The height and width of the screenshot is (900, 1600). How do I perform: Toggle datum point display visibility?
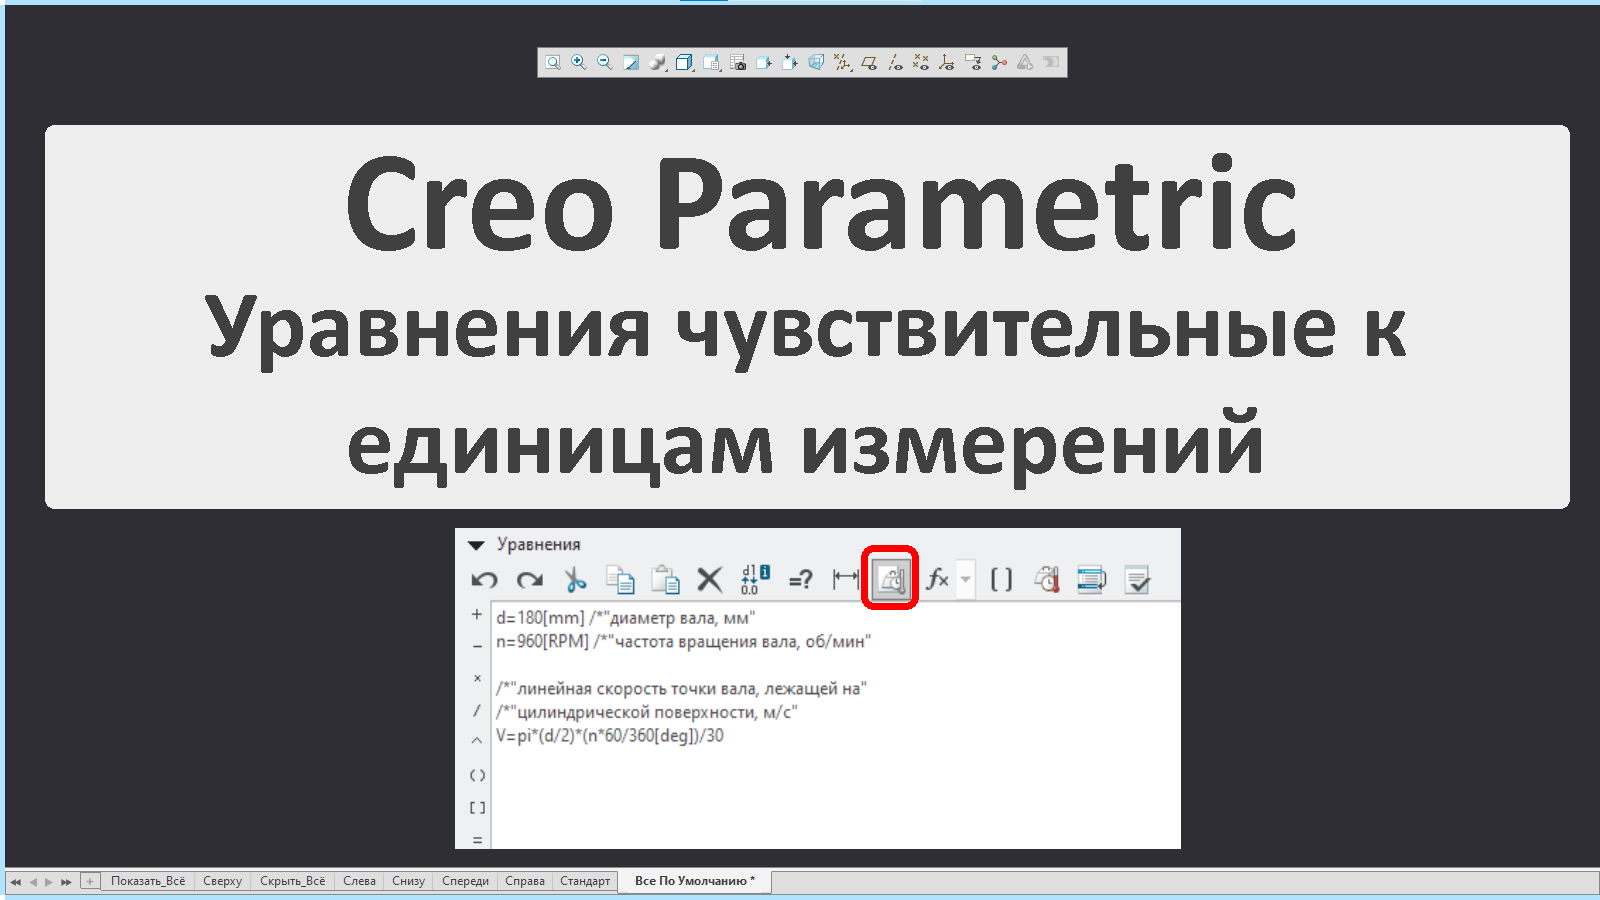click(922, 62)
